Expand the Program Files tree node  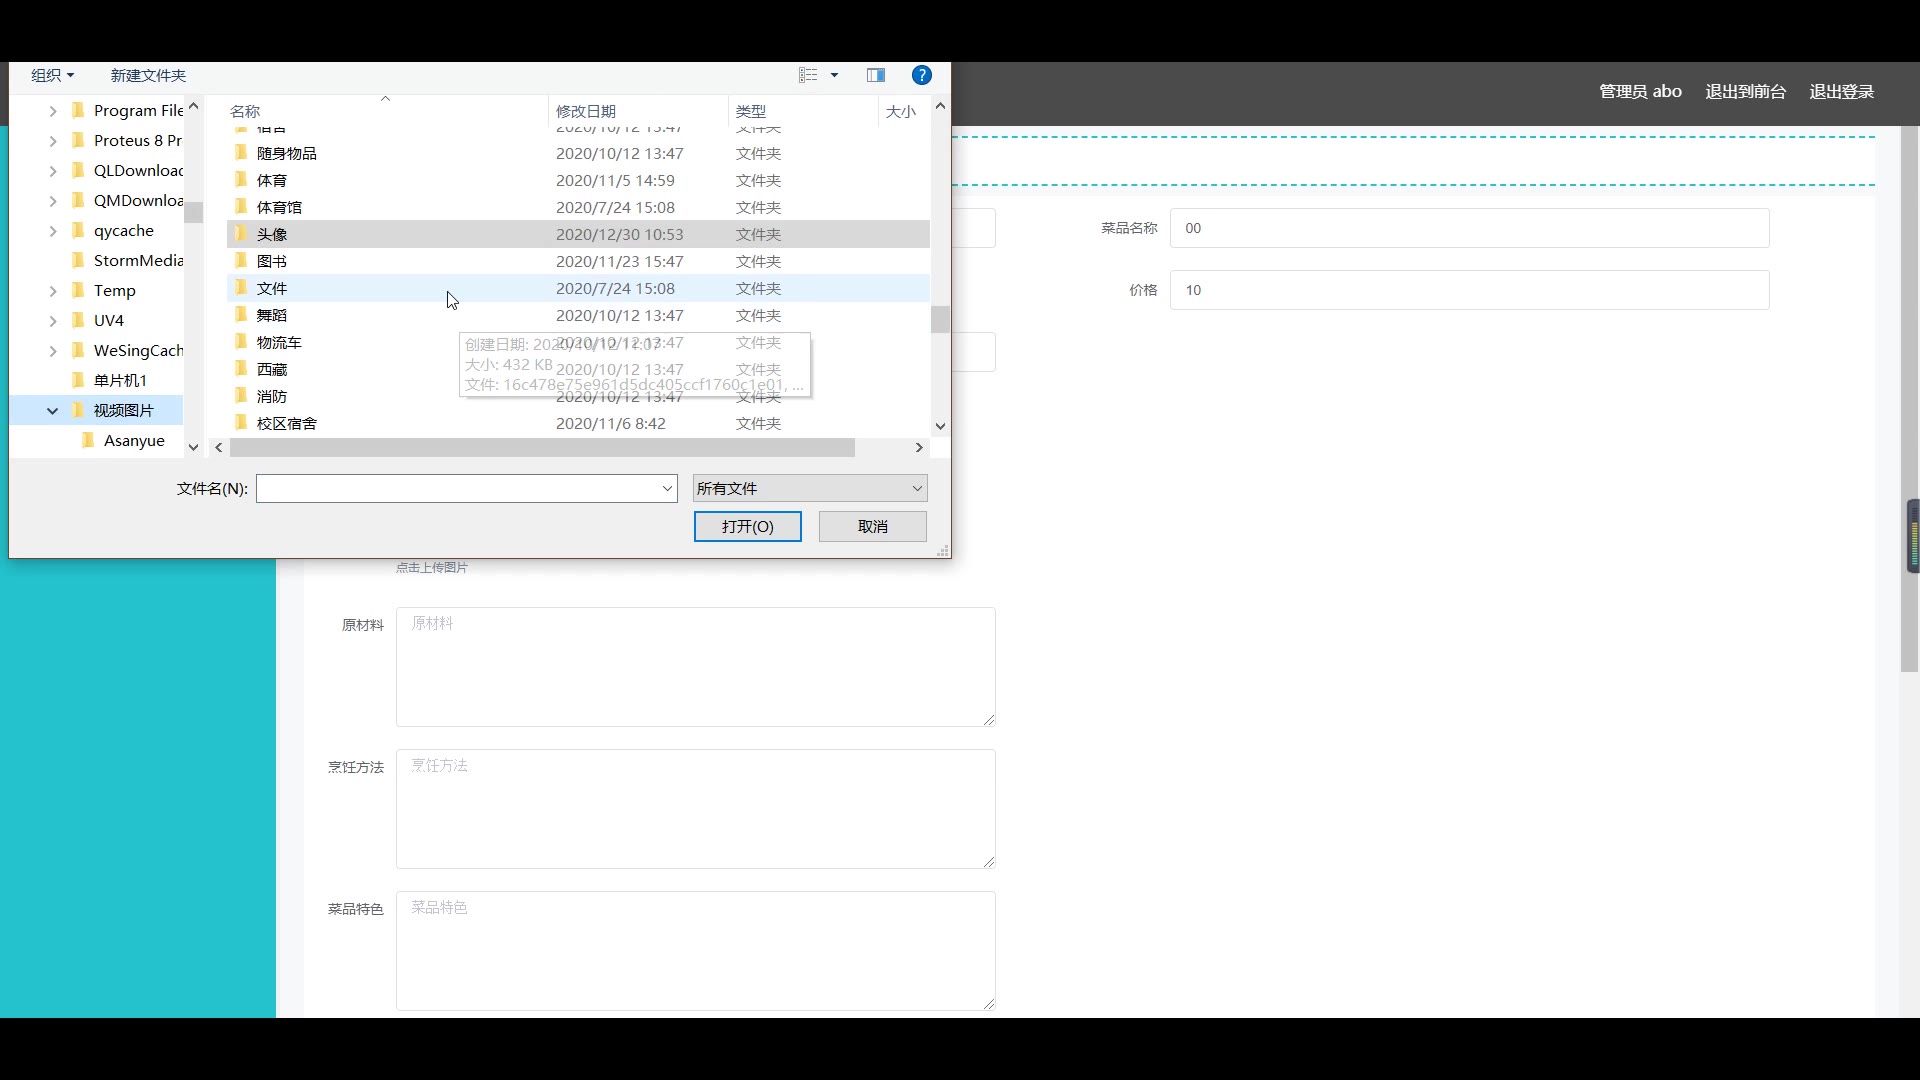click(x=53, y=111)
